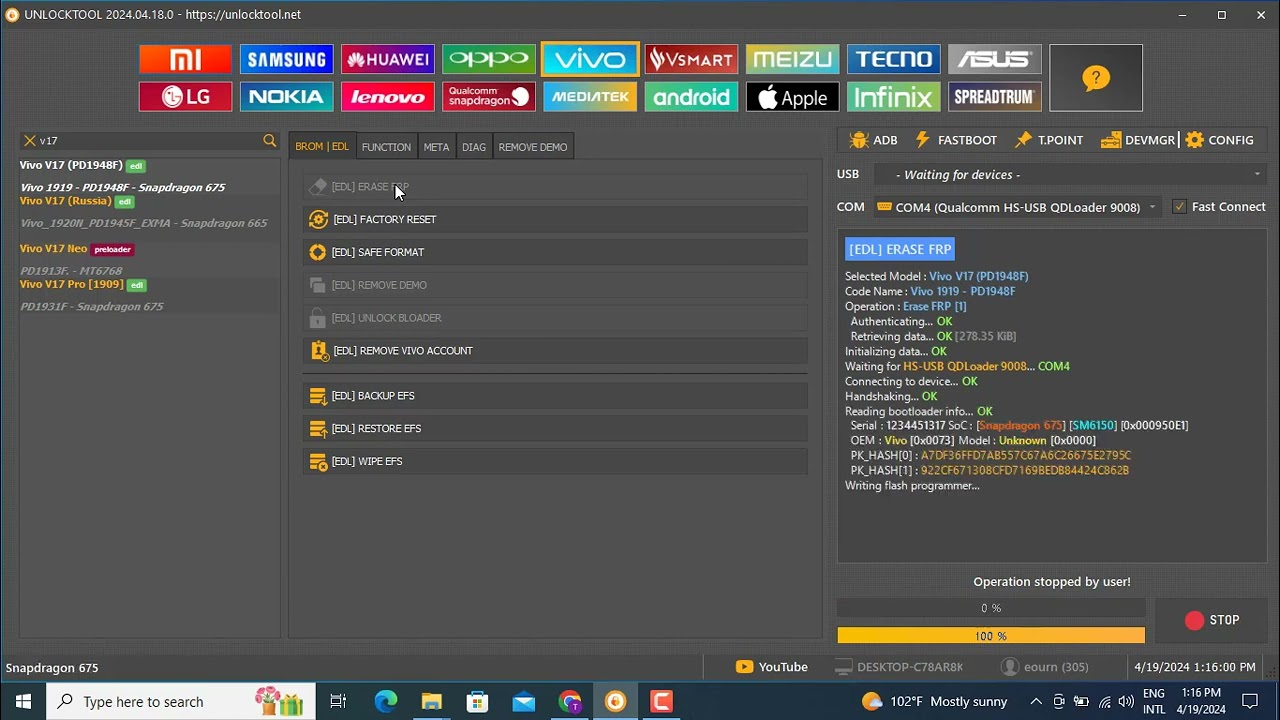
Task: Select the Vsmart brand logo
Action: [691, 59]
